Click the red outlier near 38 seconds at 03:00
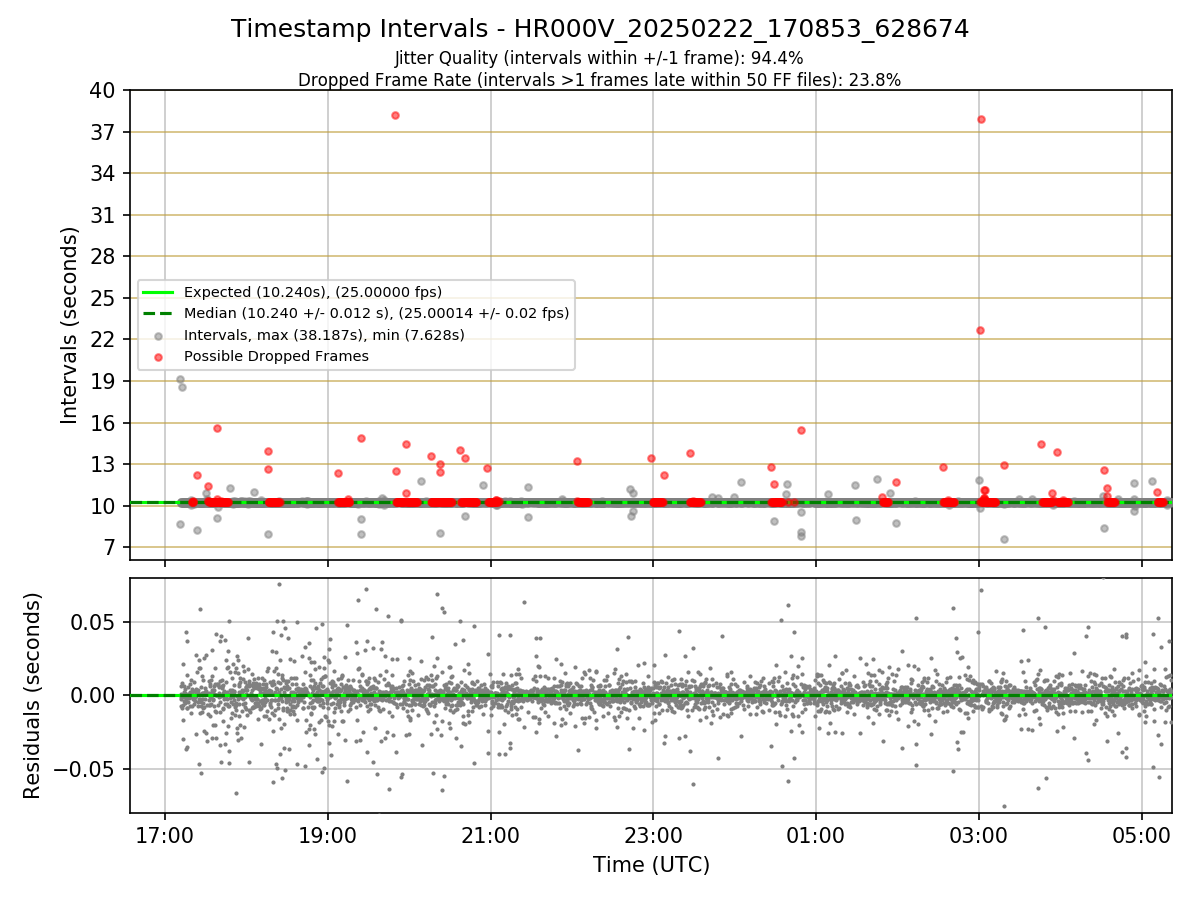1200x900 pixels. pyautogui.click(x=981, y=119)
